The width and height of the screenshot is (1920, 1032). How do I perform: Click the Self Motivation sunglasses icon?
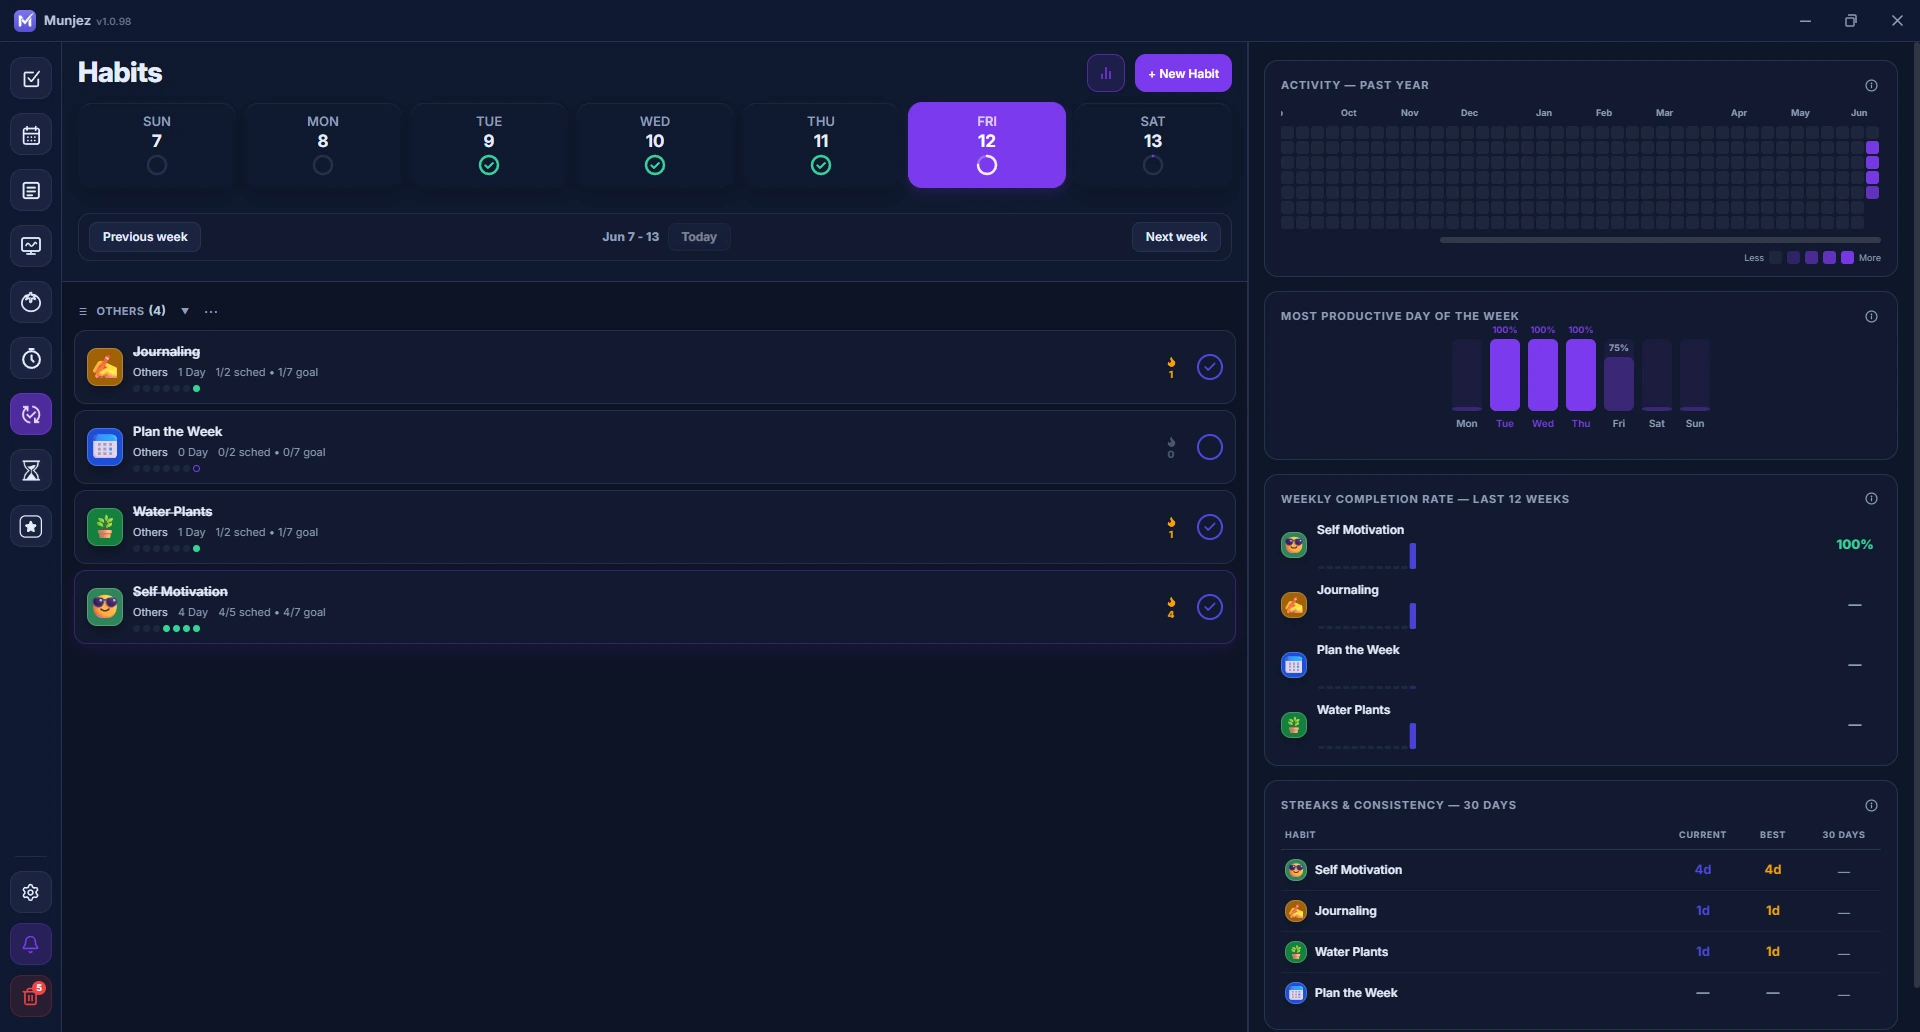point(105,607)
